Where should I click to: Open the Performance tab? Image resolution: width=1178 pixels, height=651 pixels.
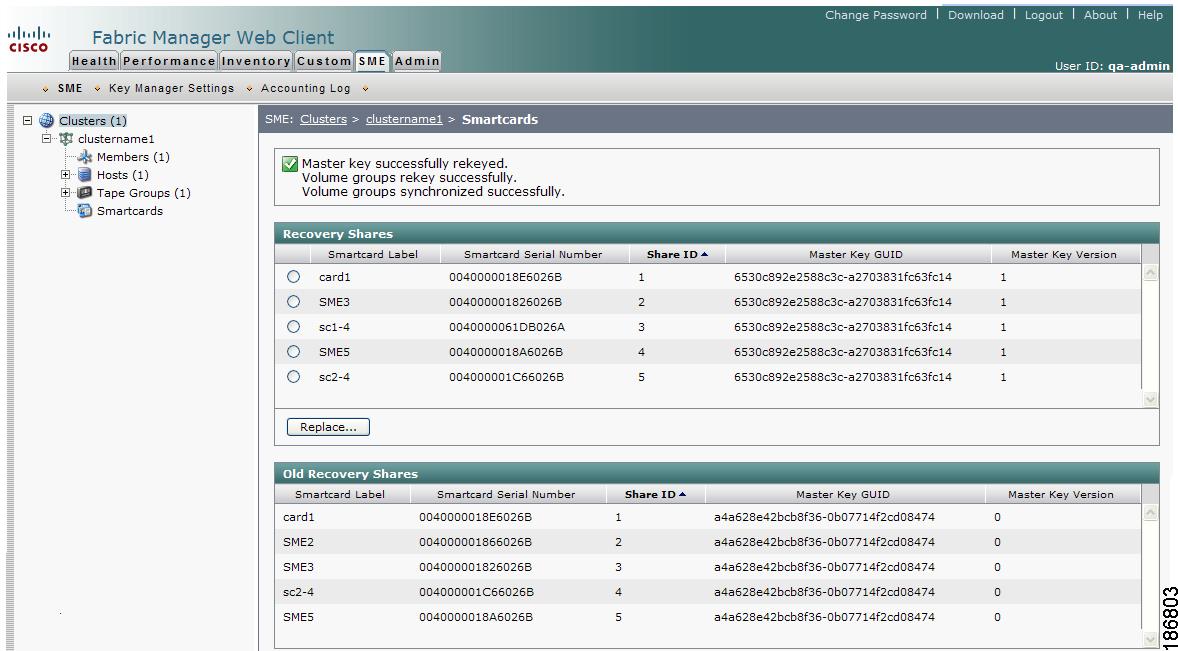click(169, 62)
